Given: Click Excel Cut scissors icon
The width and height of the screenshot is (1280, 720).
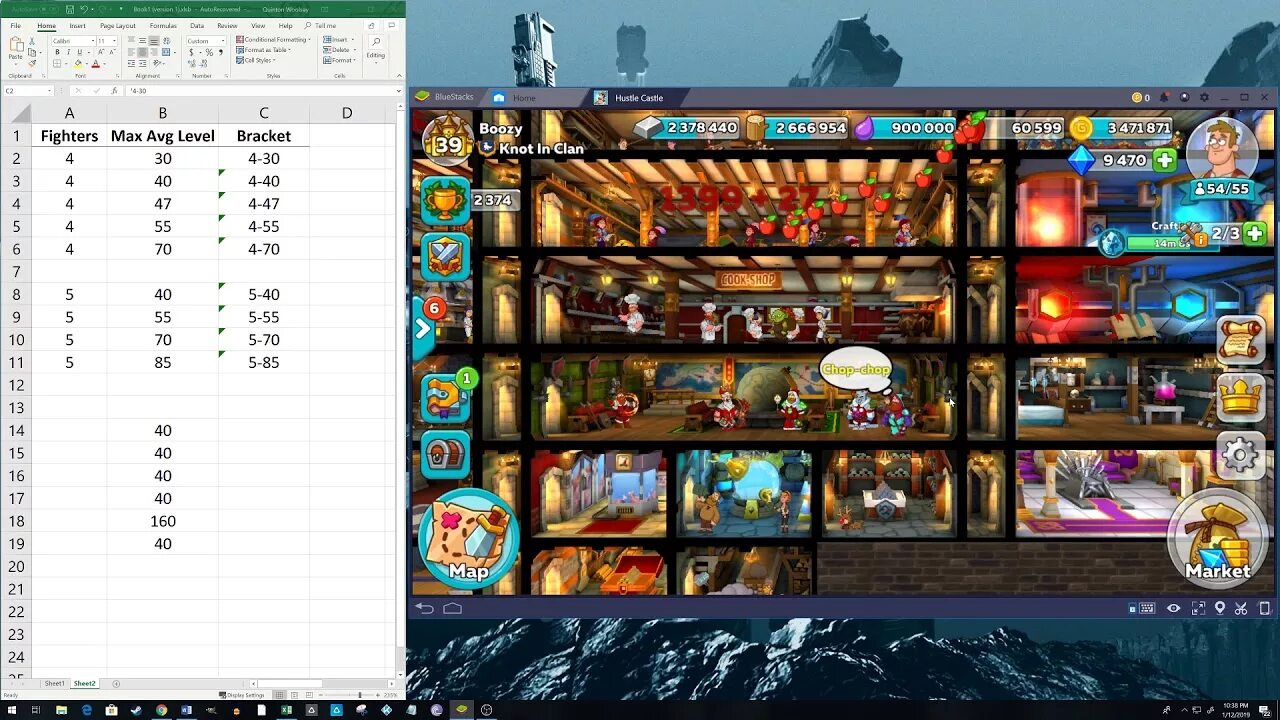Looking at the screenshot, I should [x=32, y=41].
